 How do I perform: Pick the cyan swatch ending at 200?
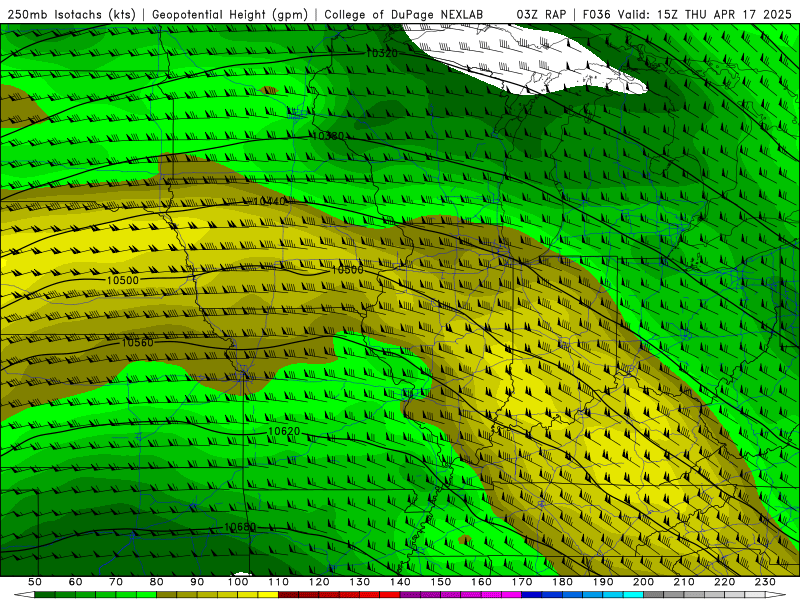tap(633, 595)
